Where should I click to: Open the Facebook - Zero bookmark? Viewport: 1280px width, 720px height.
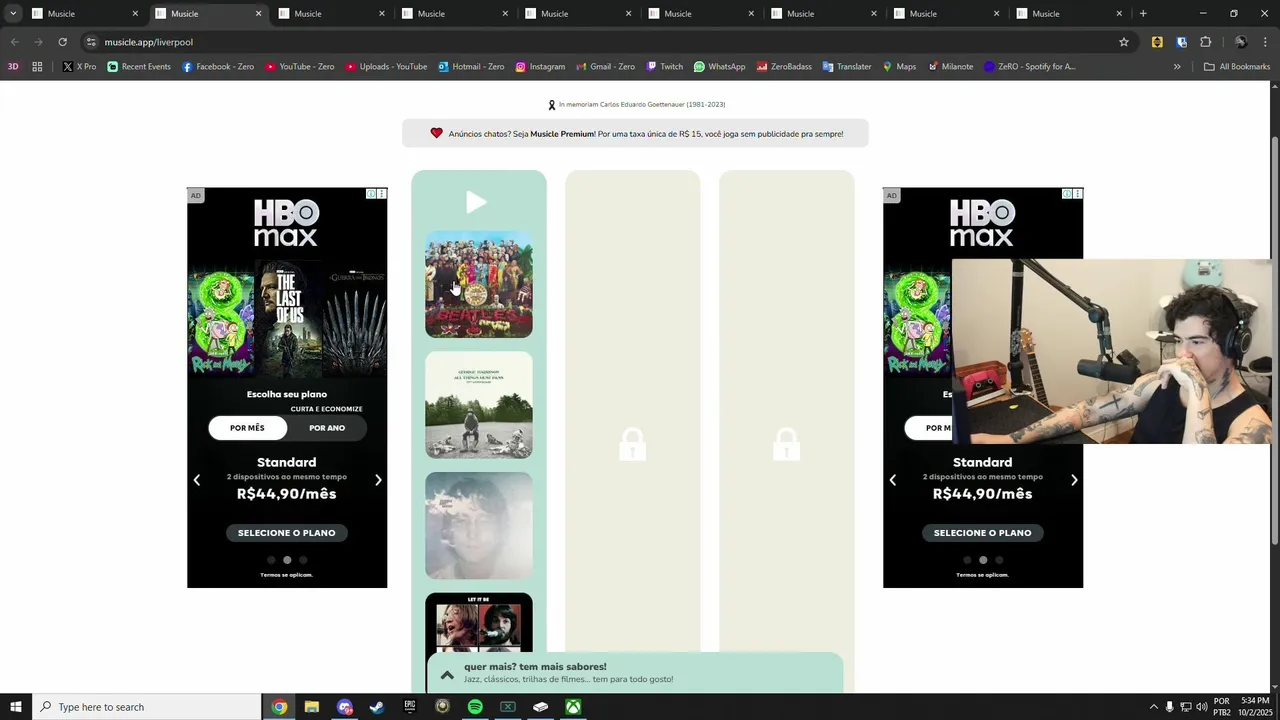218,67
